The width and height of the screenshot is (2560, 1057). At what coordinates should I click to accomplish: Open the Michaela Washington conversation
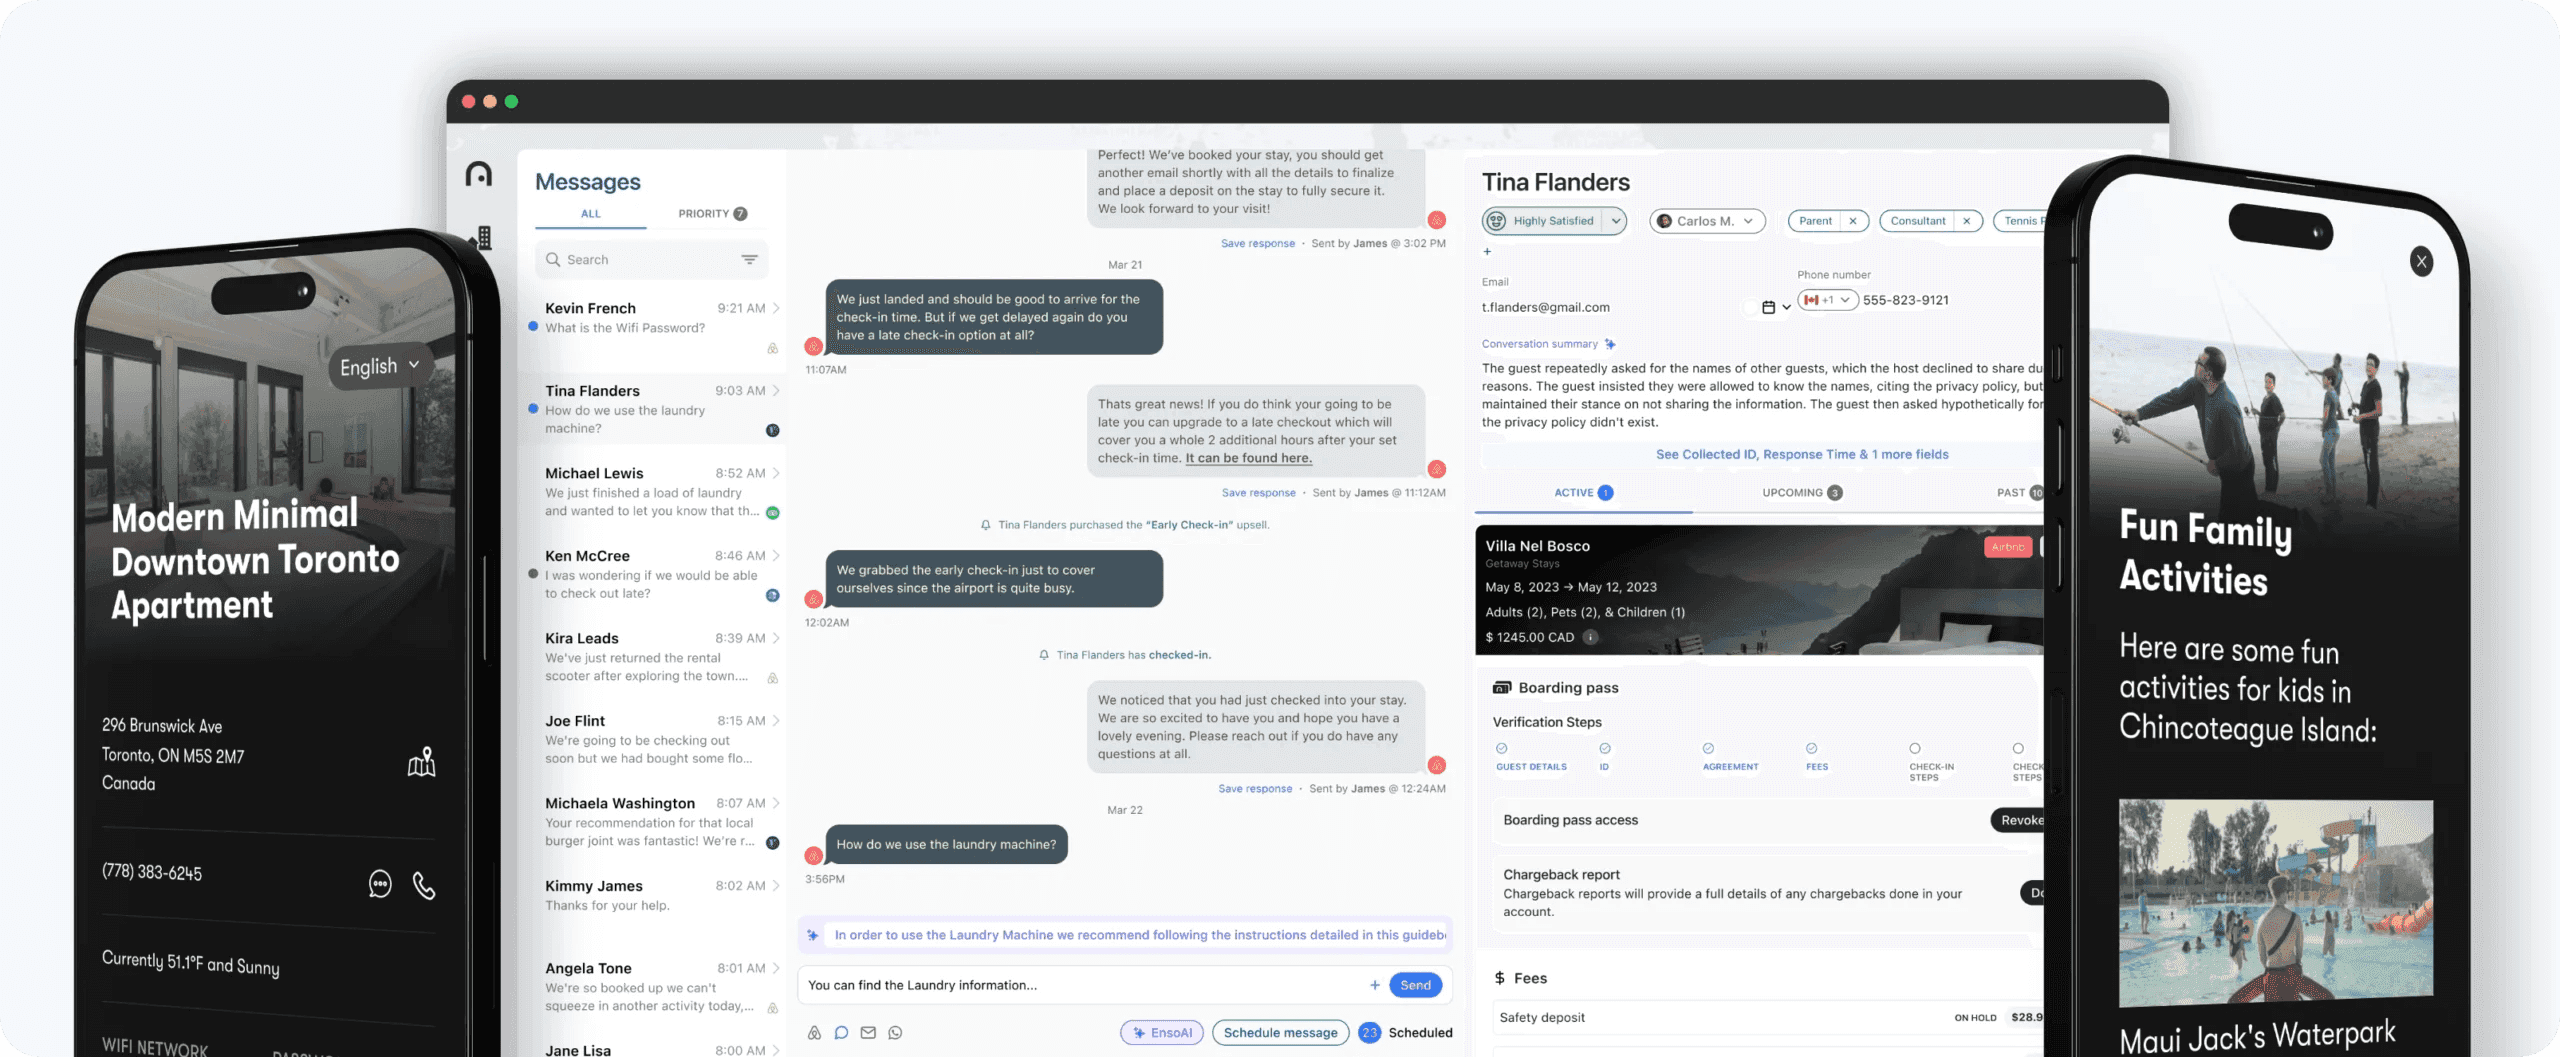click(x=651, y=822)
